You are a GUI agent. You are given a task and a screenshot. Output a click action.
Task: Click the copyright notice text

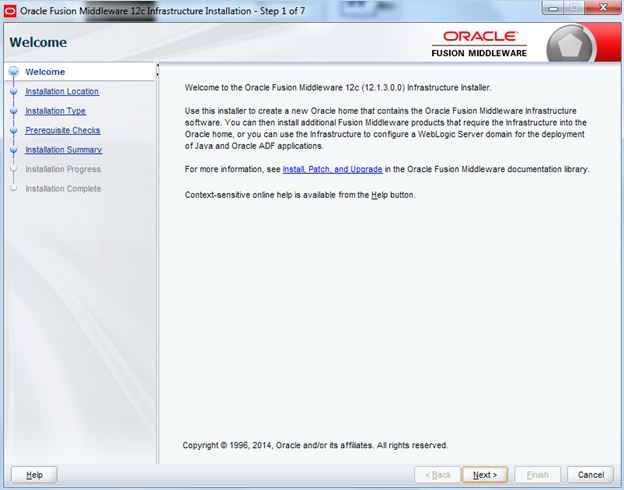315,445
